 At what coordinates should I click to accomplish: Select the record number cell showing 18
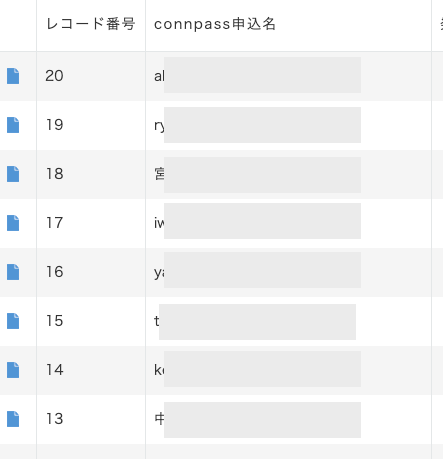(91, 174)
